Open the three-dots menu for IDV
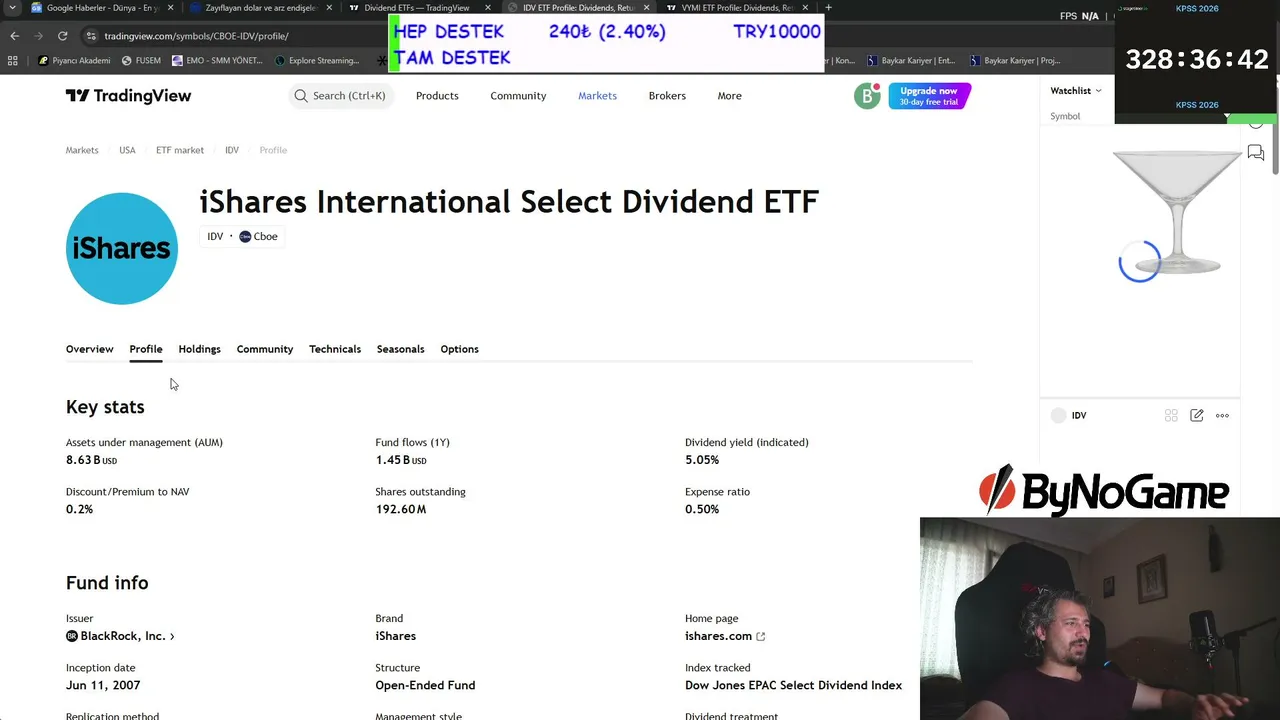Viewport: 1280px width, 720px height. pos(1222,416)
